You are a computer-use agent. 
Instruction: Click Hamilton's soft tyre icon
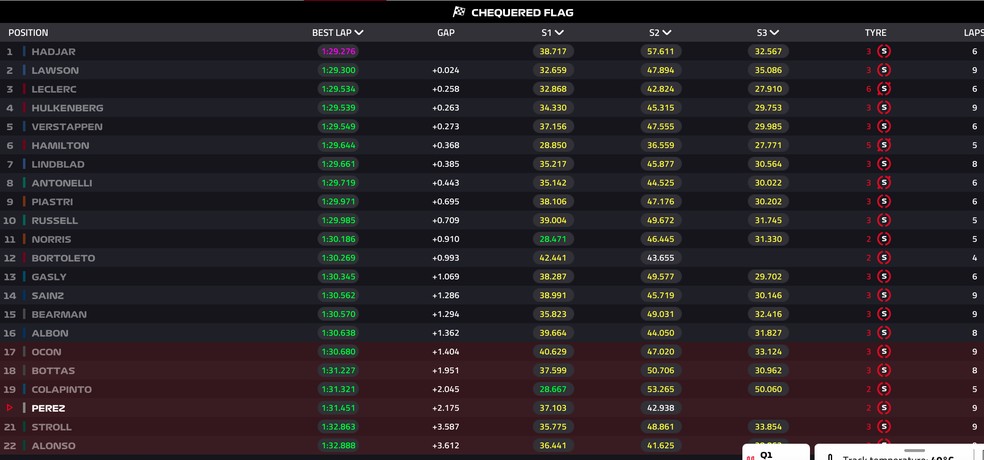click(884, 146)
